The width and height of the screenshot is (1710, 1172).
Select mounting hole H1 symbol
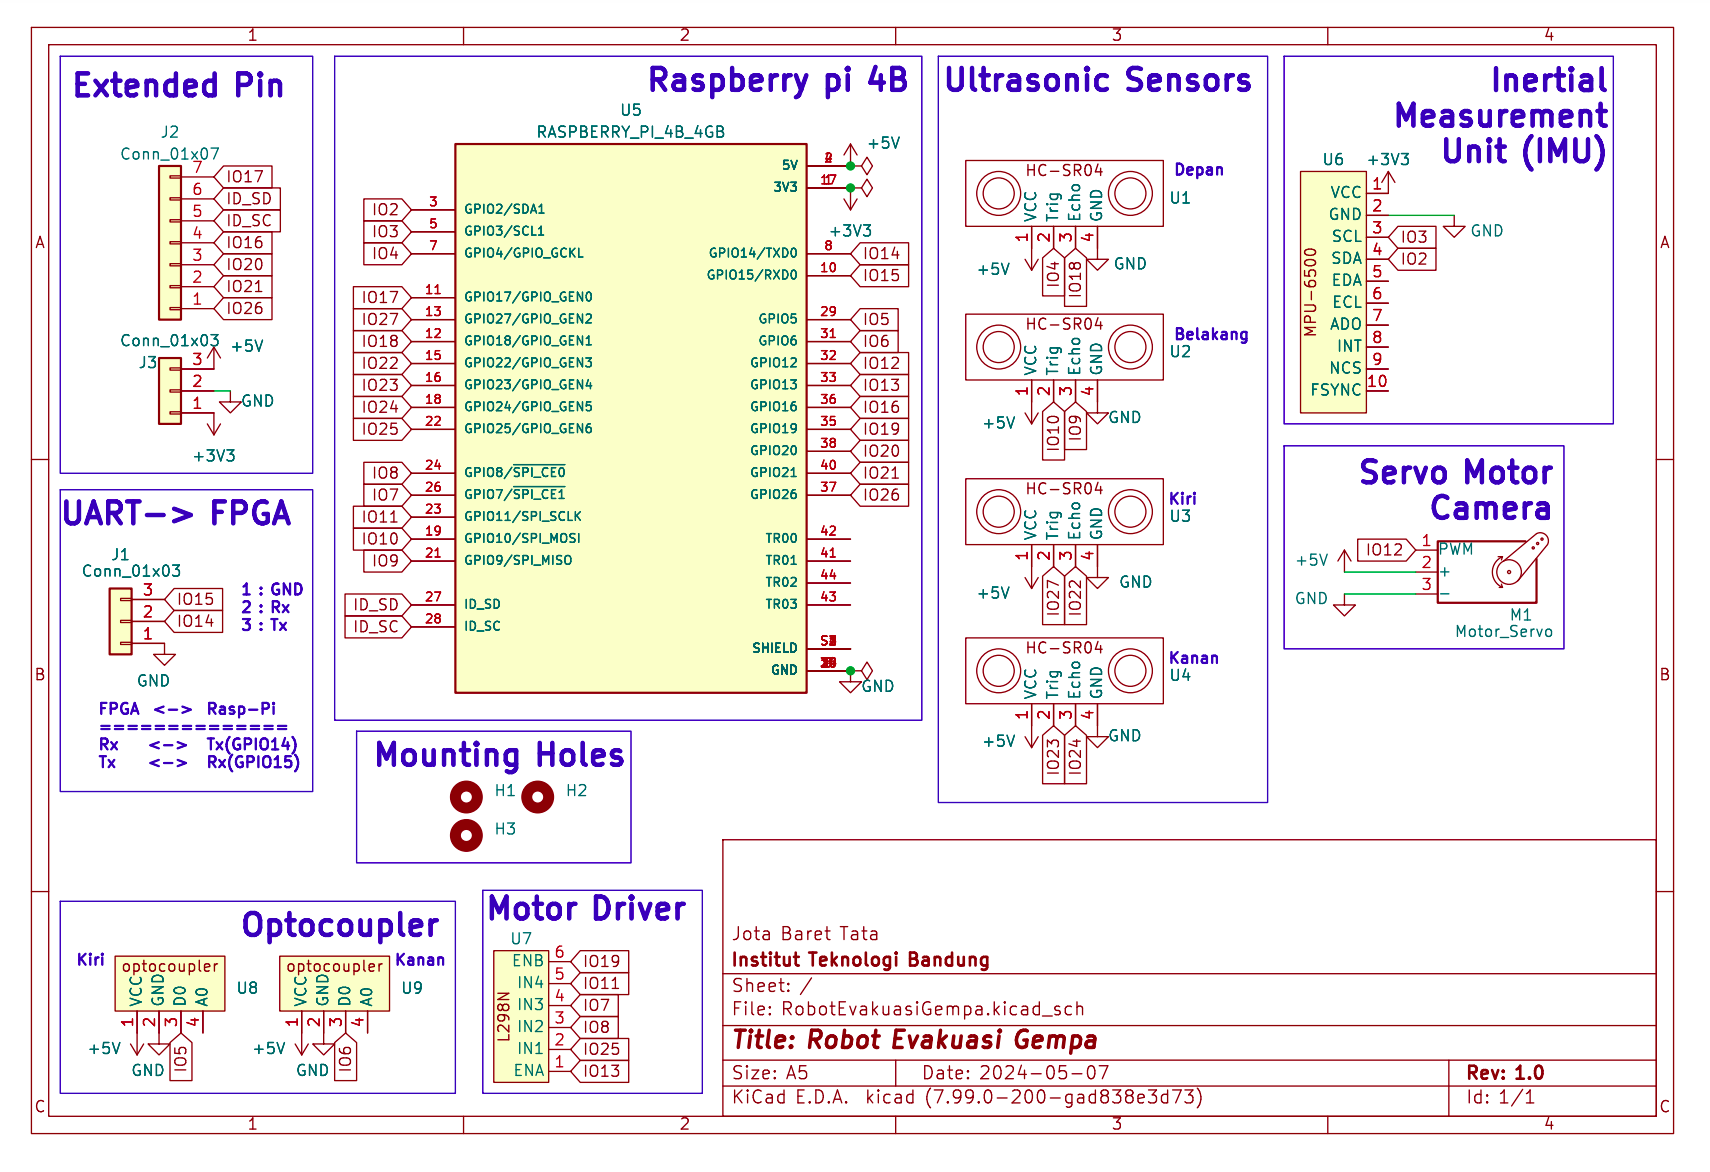click(466, 797)
